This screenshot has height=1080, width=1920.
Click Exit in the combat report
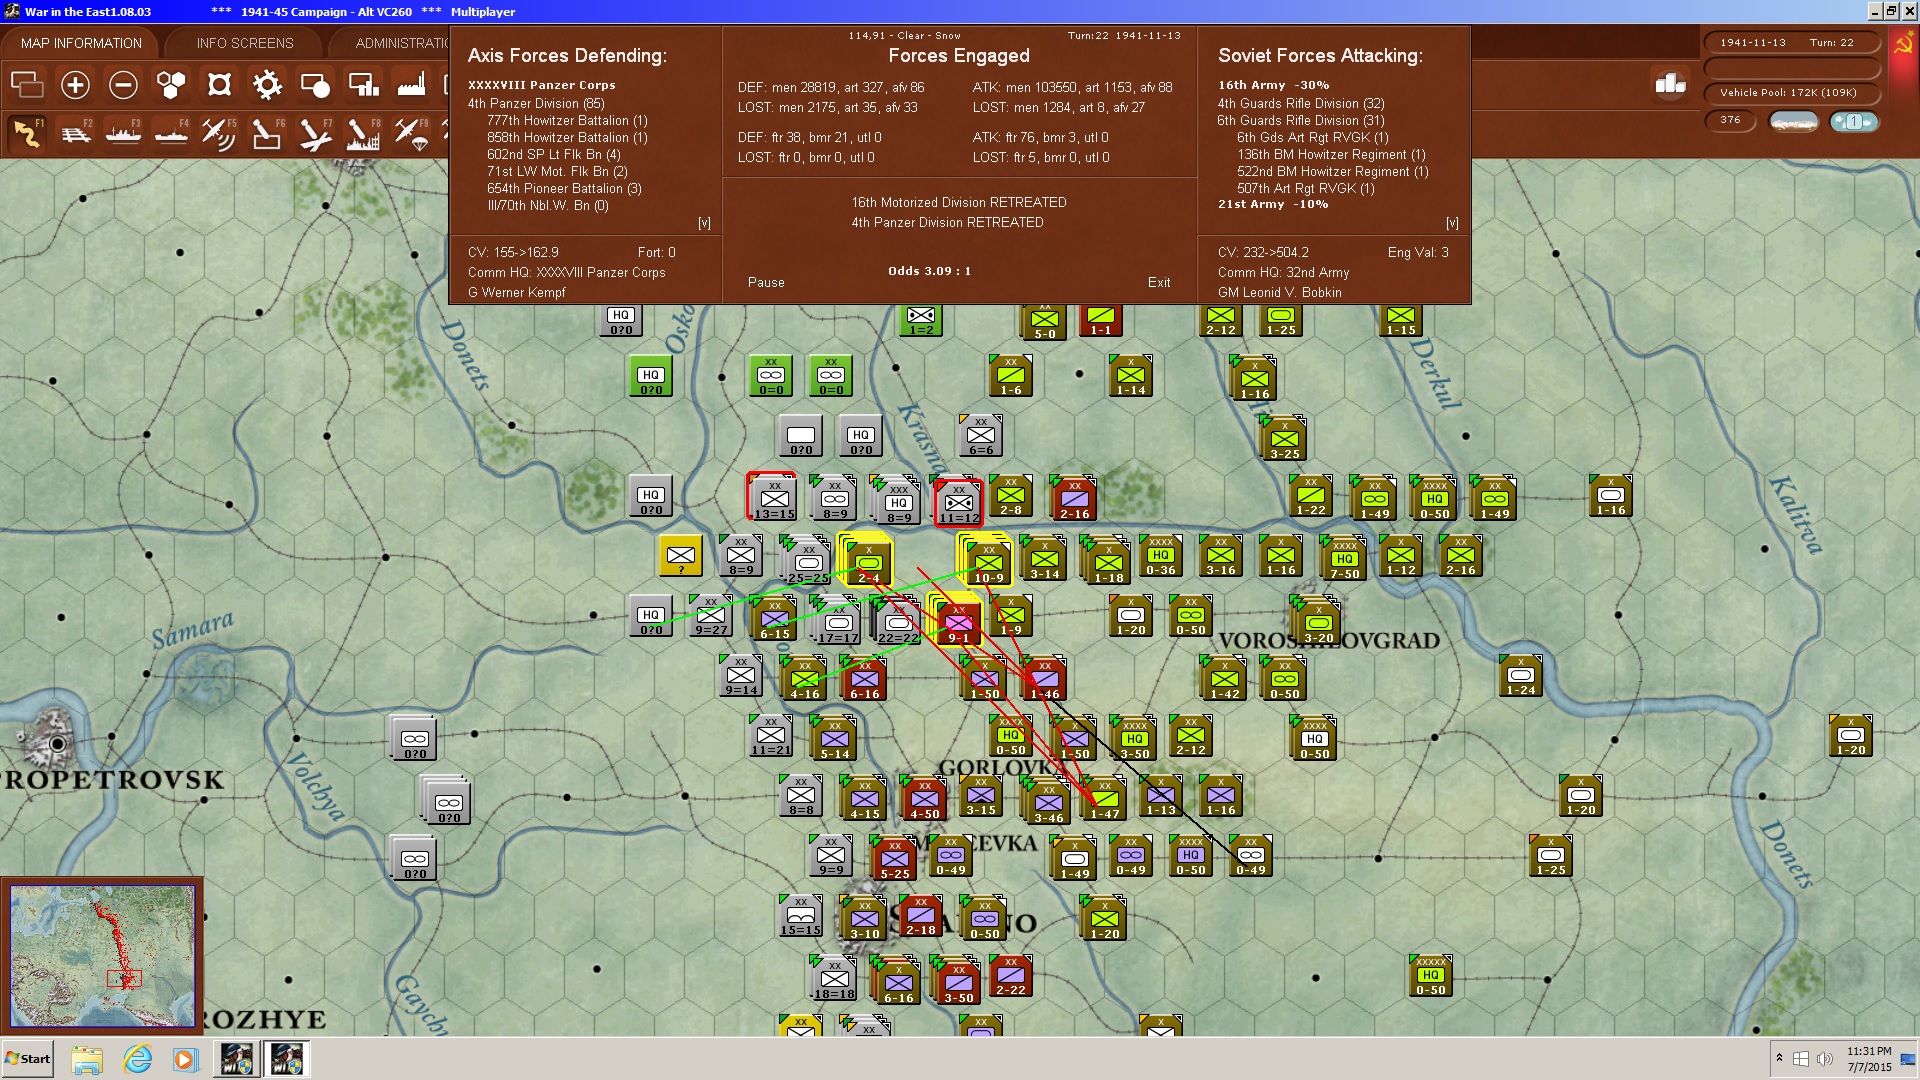coord(1158,282)
